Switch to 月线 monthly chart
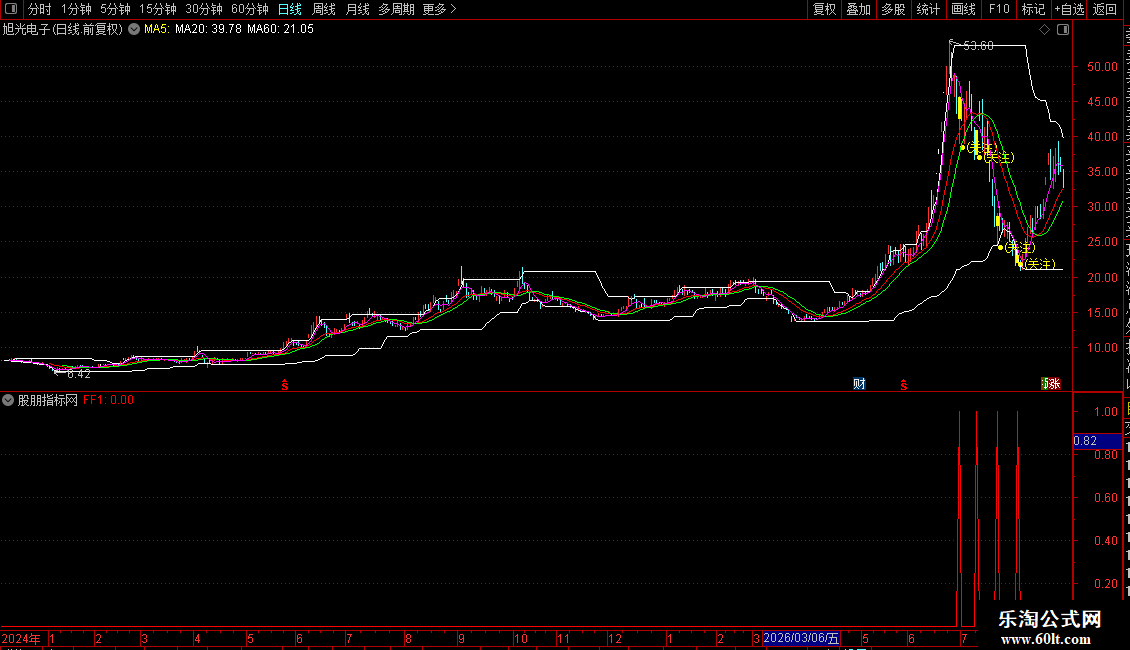 (357, 9)
